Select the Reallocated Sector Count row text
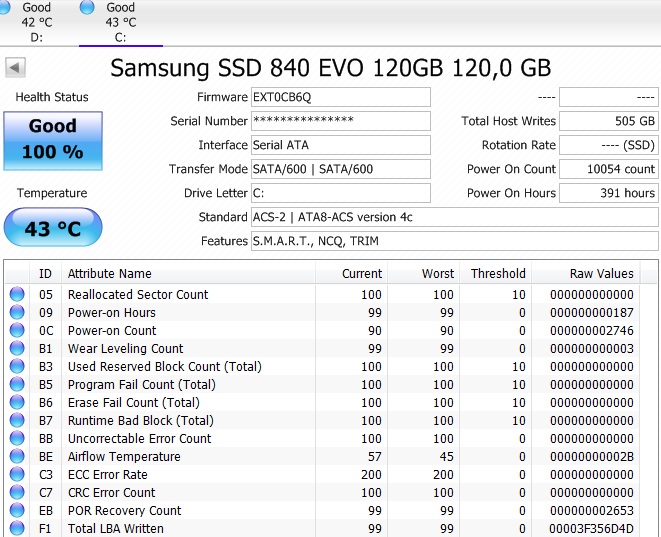Screen dimensions: 661x537 tap(138, 294)
